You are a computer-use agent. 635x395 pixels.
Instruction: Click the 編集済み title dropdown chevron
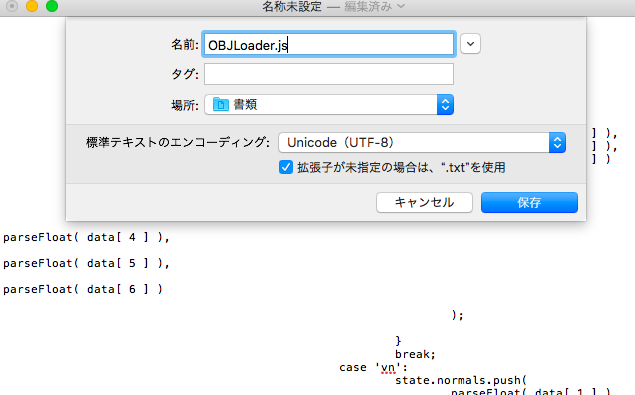click(401, 6)
